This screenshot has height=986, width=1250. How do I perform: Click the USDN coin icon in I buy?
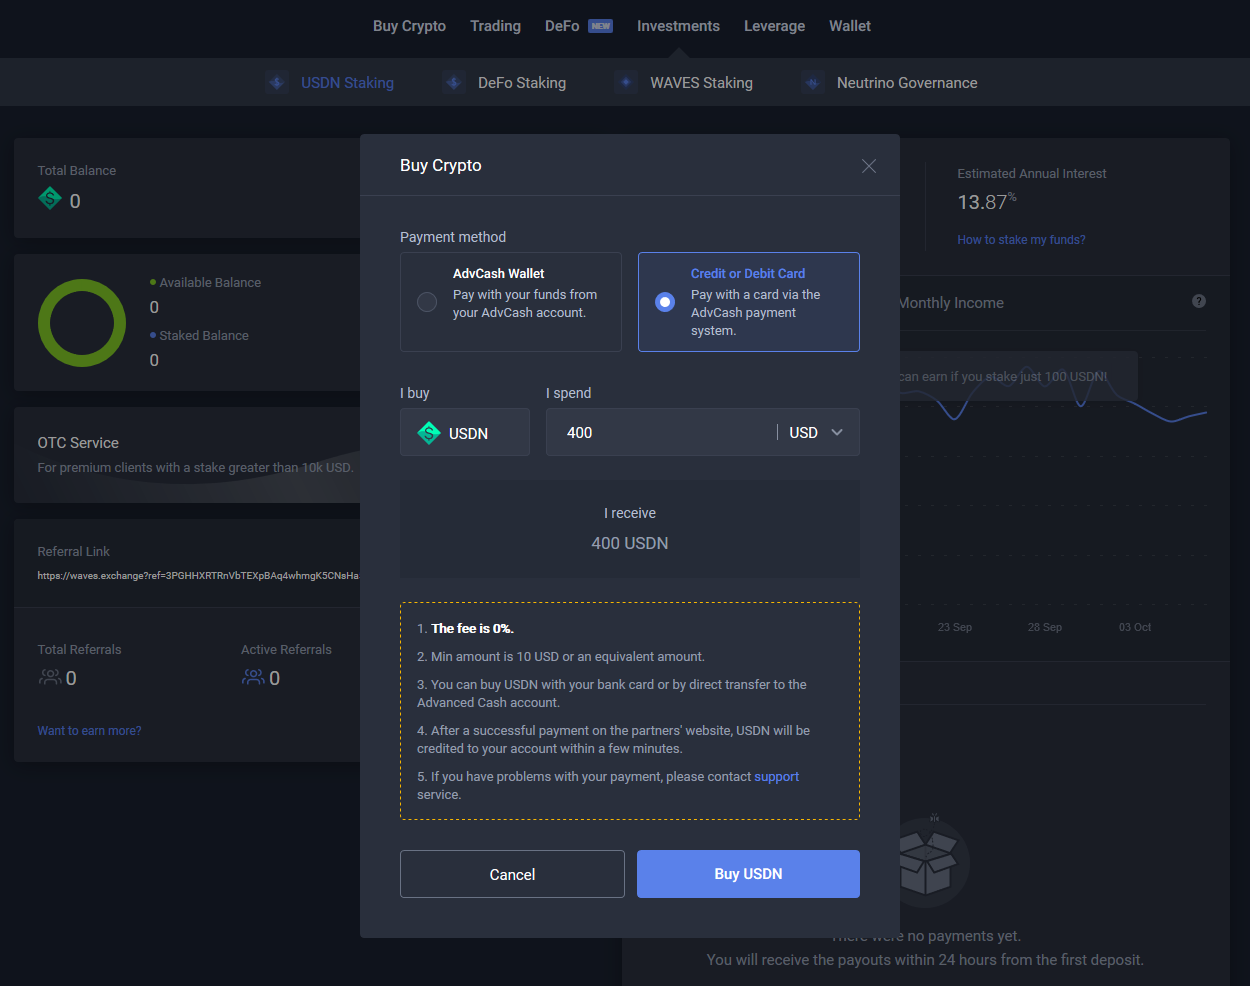click(429, 433)
